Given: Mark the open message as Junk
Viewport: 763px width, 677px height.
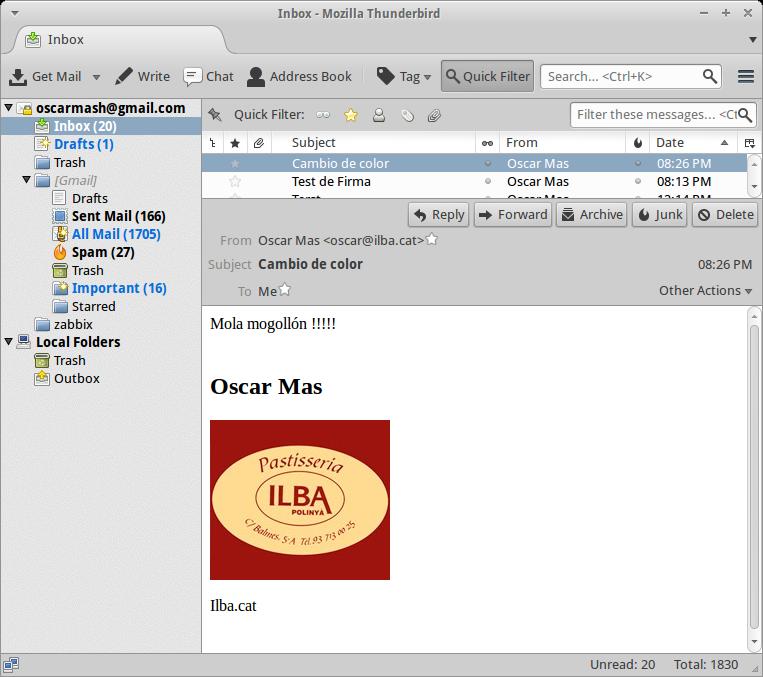Looking at the screenshot, I should 659,215.
